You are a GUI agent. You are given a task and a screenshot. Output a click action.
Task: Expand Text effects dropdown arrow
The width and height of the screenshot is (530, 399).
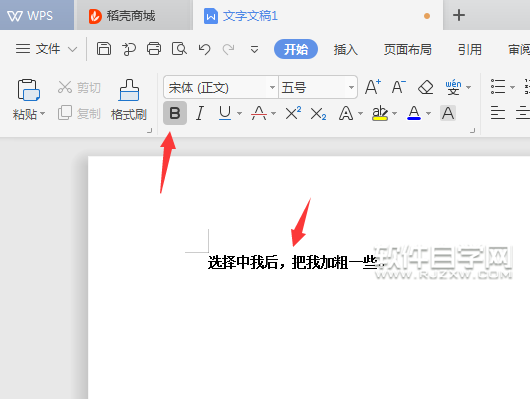click(x=360, y=114)
